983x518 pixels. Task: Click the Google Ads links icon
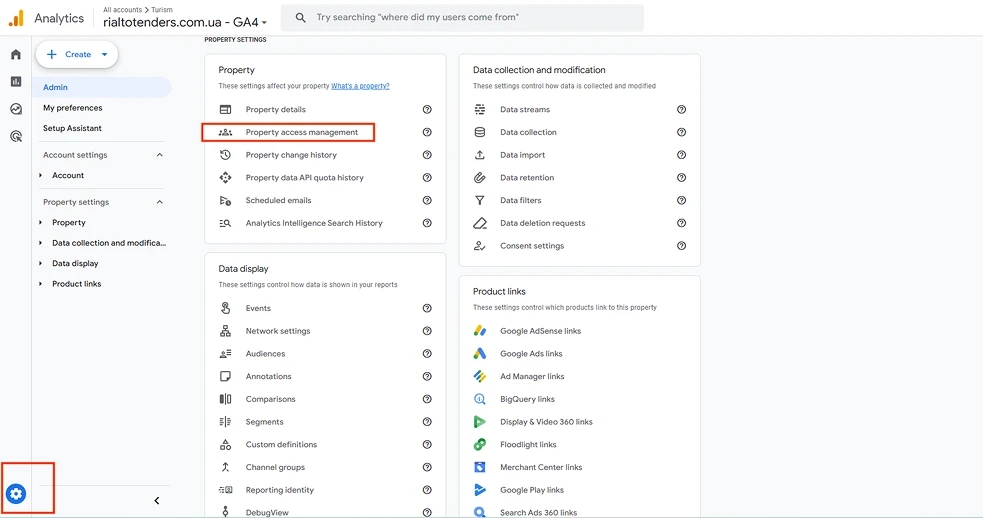480,354
